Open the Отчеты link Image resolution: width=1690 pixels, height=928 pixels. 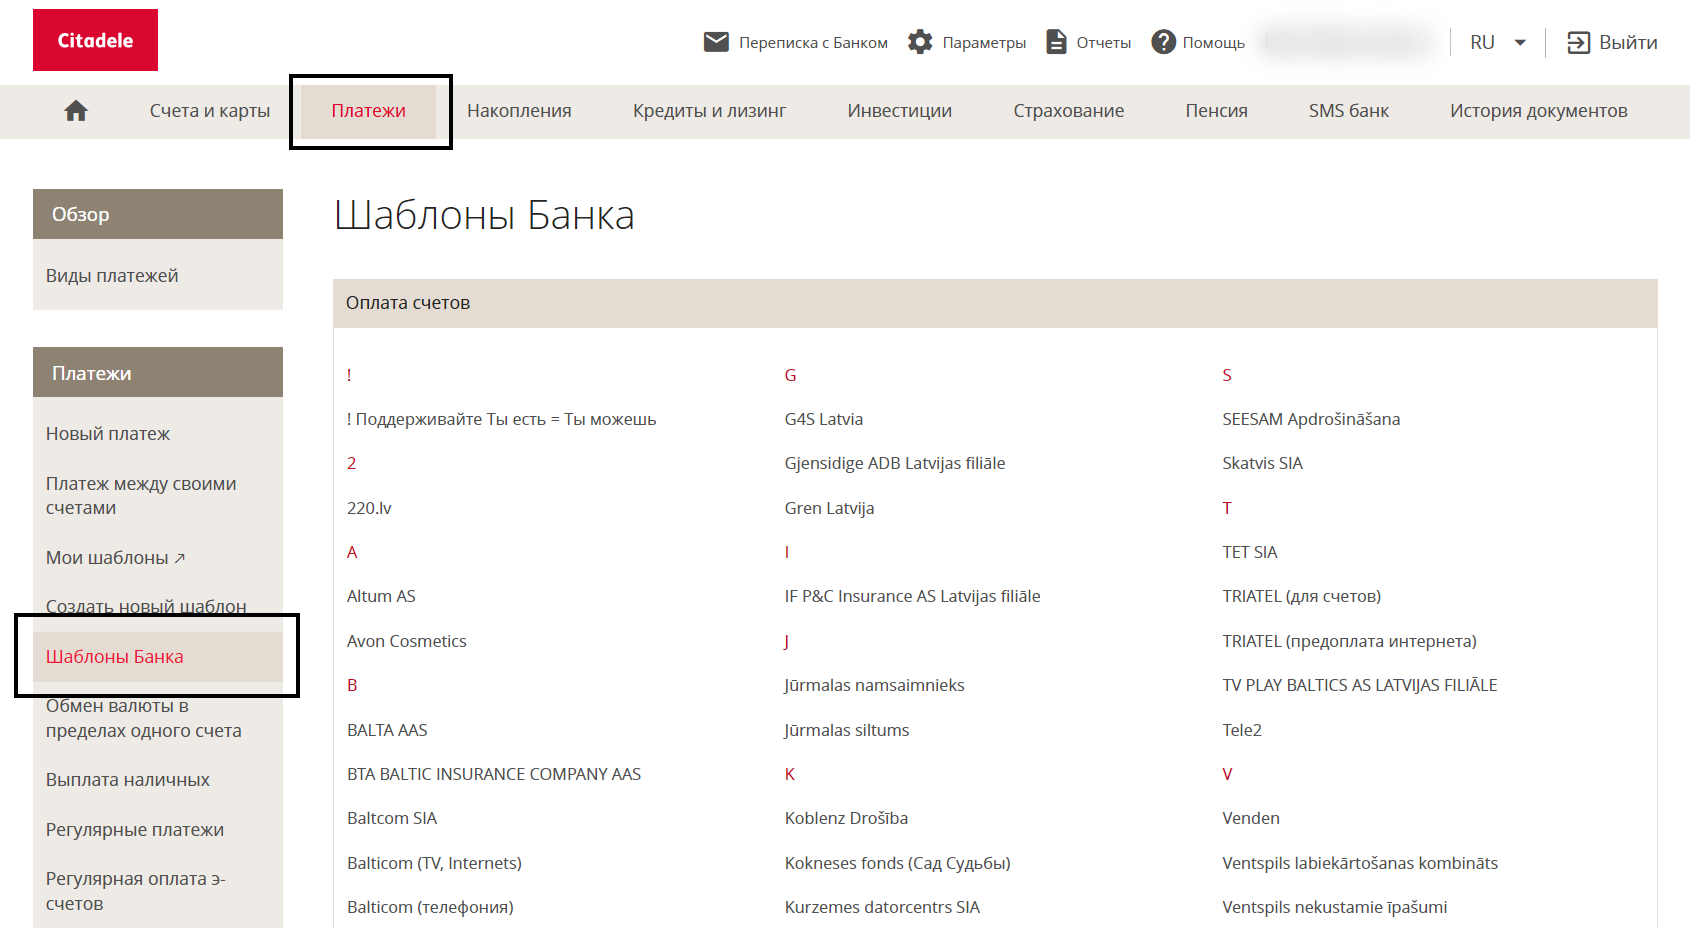[1103, 42]
